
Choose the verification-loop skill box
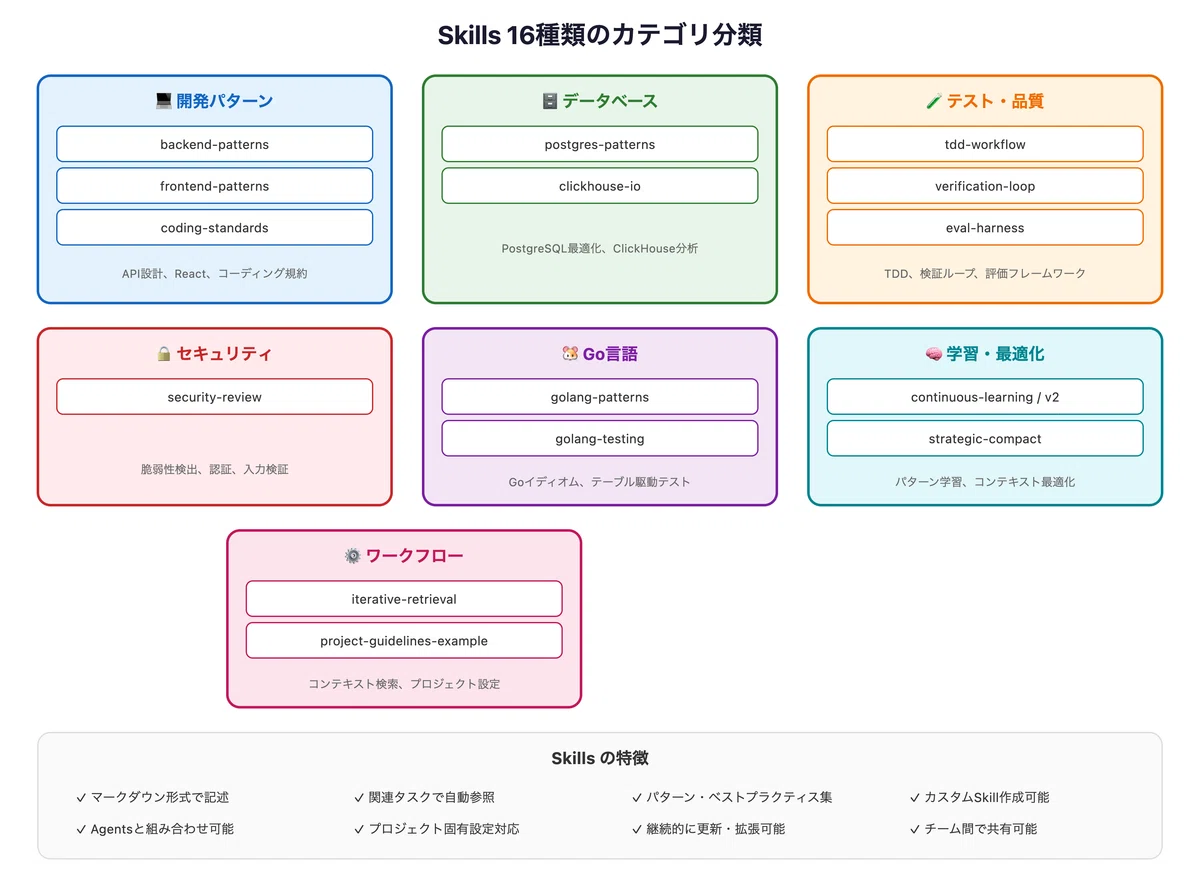click(985, 186)
